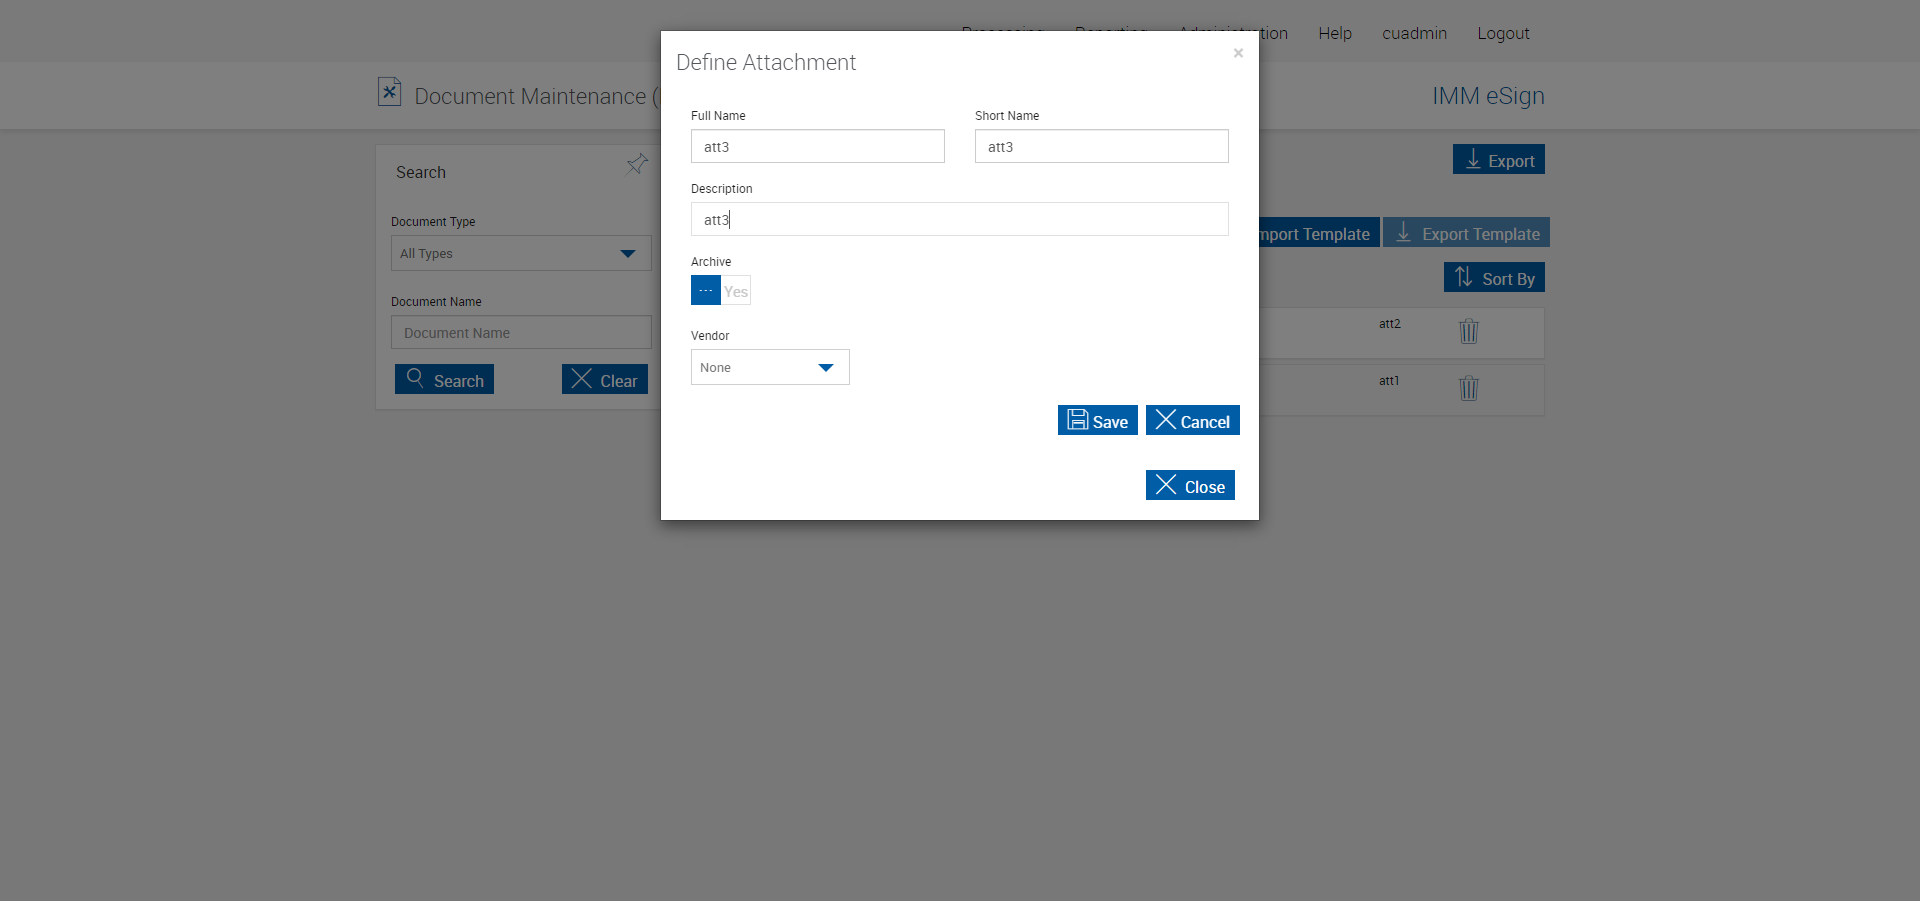The width and height of the screenshot is (1920, 901).
Task: Click the Document Maintenance page icon
Action: (389, 92)
